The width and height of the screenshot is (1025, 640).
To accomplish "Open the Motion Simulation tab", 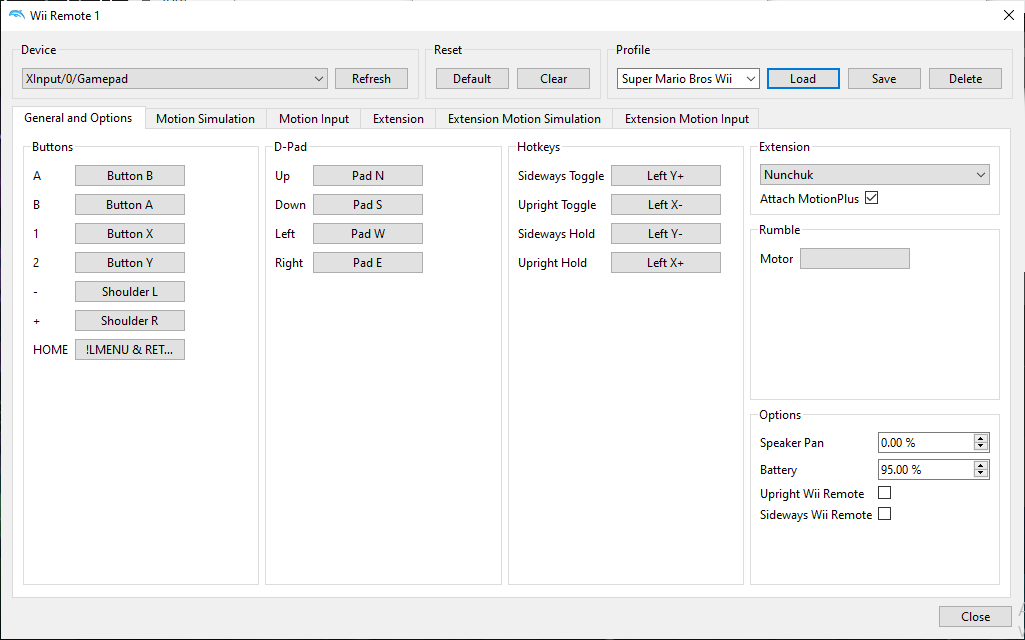I will pos(205,118).
